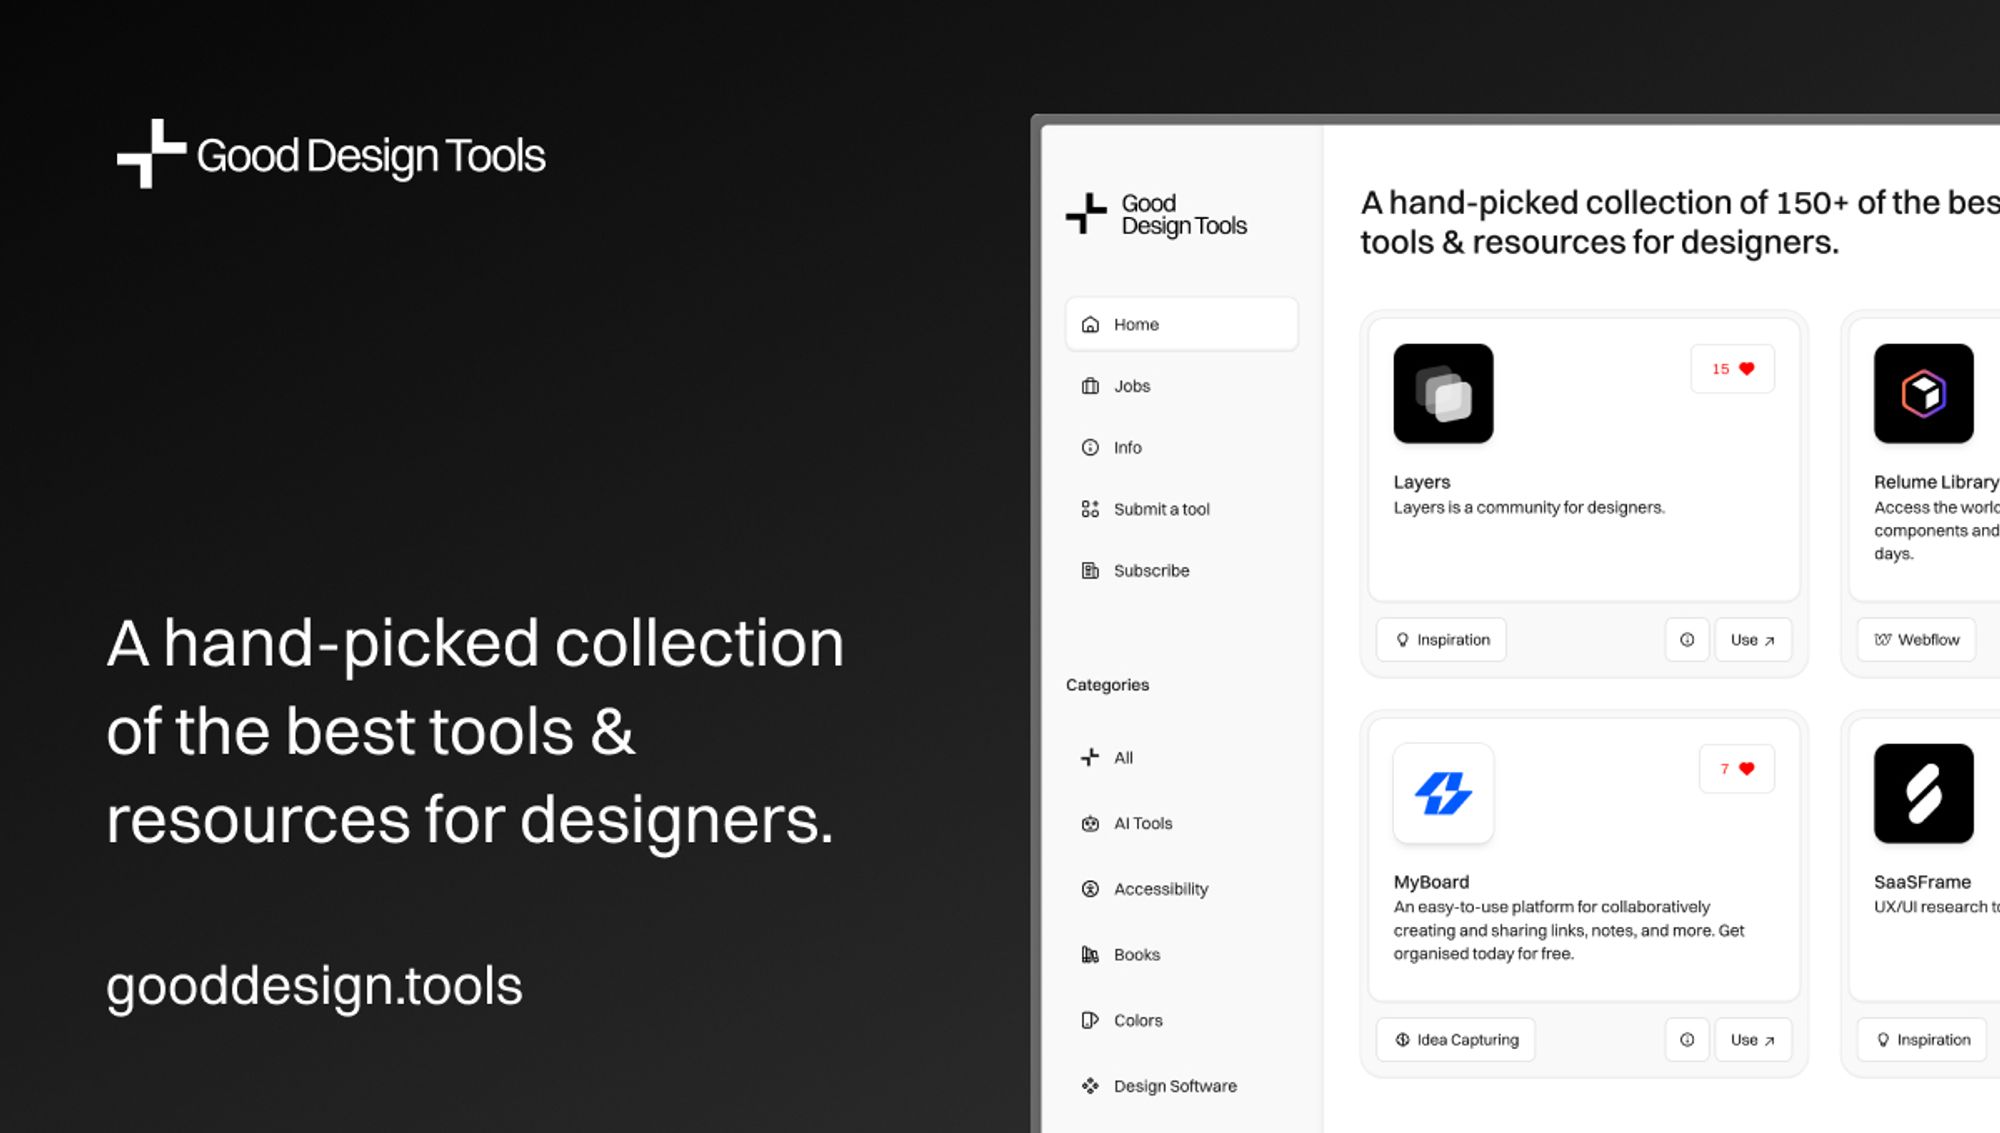Click the Home navigation icon
The image size is (2000, 1133).
(x=1091, y=324)
